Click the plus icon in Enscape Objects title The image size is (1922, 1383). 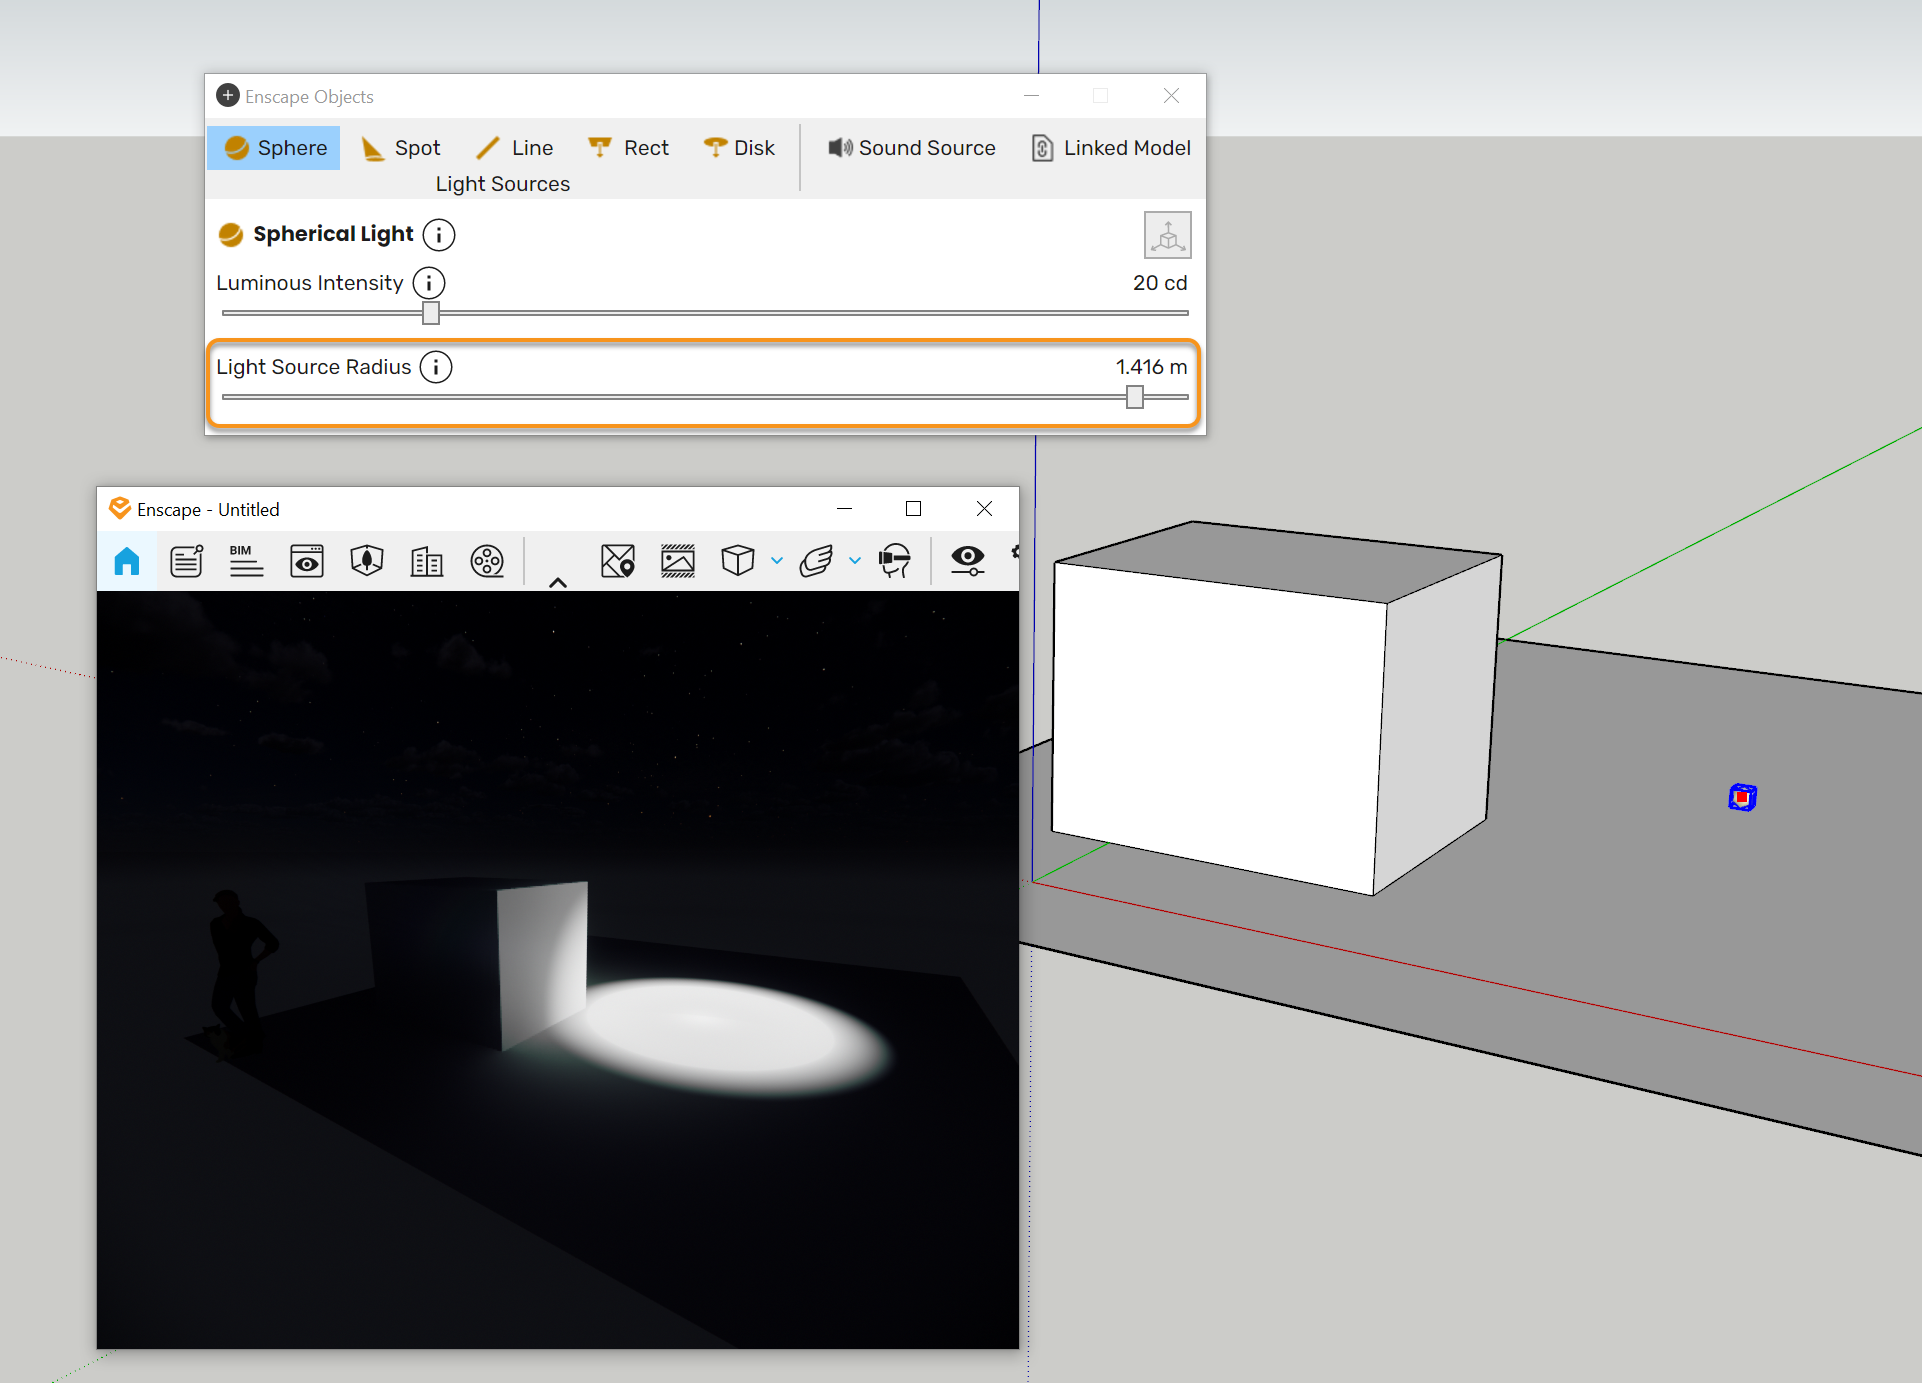(x=228, y=95)
